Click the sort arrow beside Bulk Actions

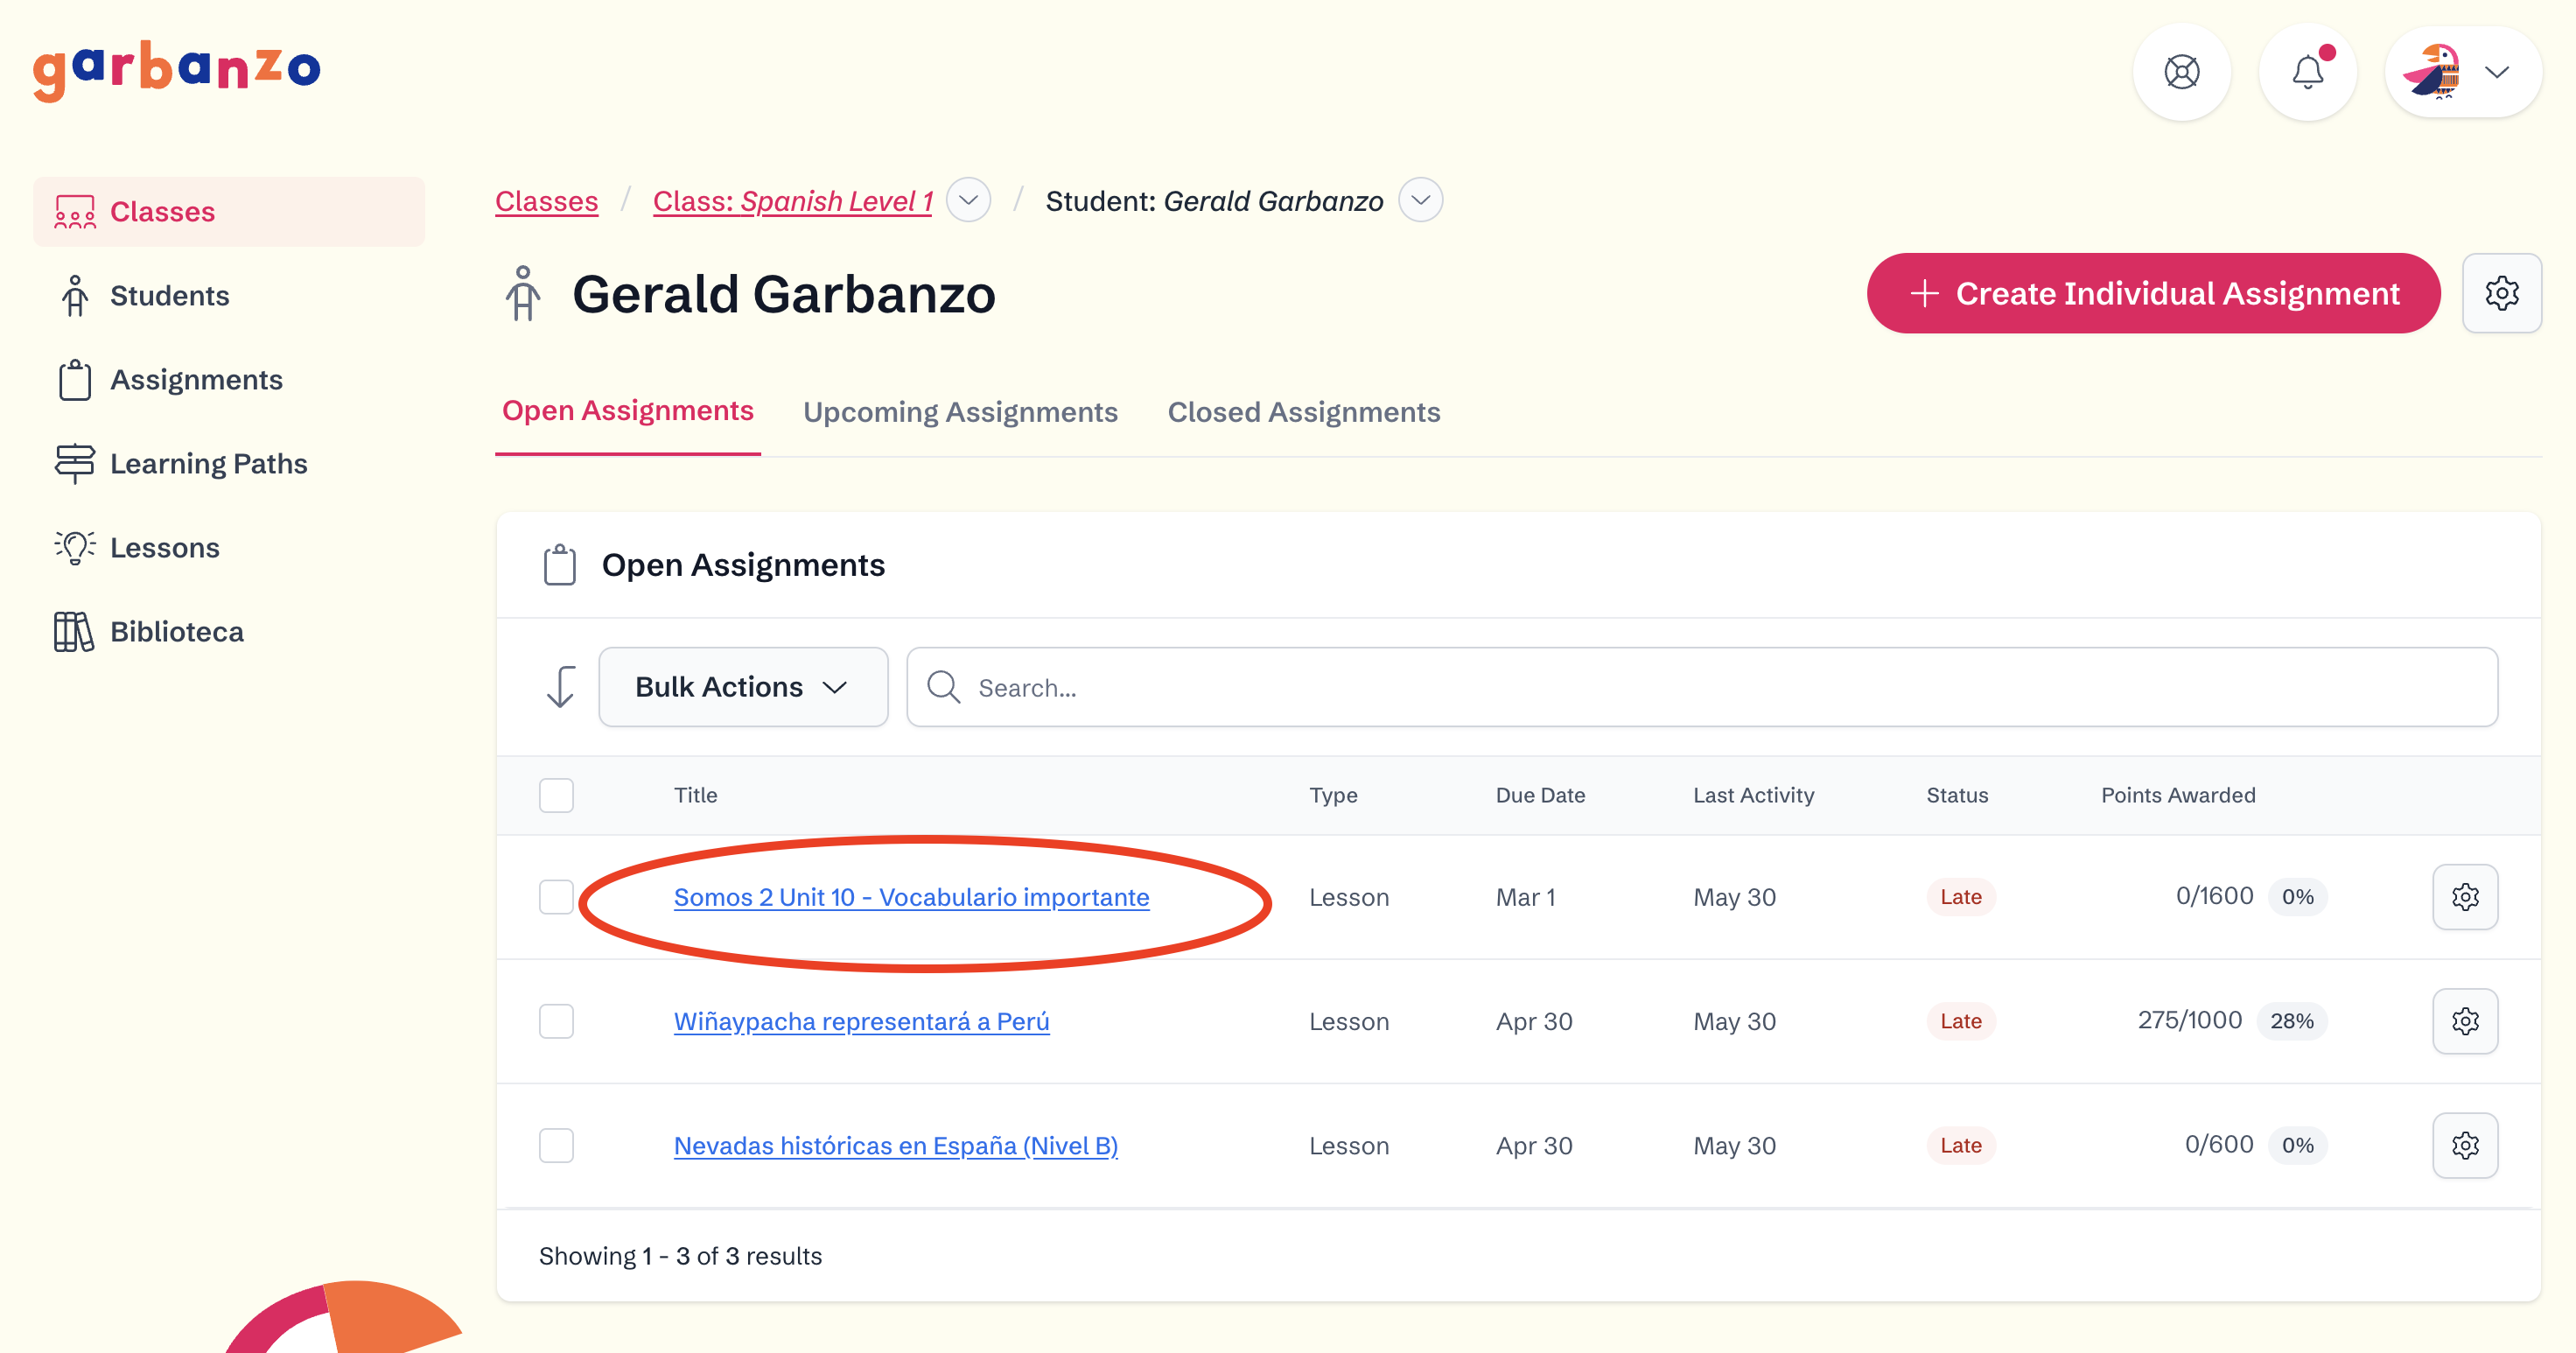click(561, 687)
